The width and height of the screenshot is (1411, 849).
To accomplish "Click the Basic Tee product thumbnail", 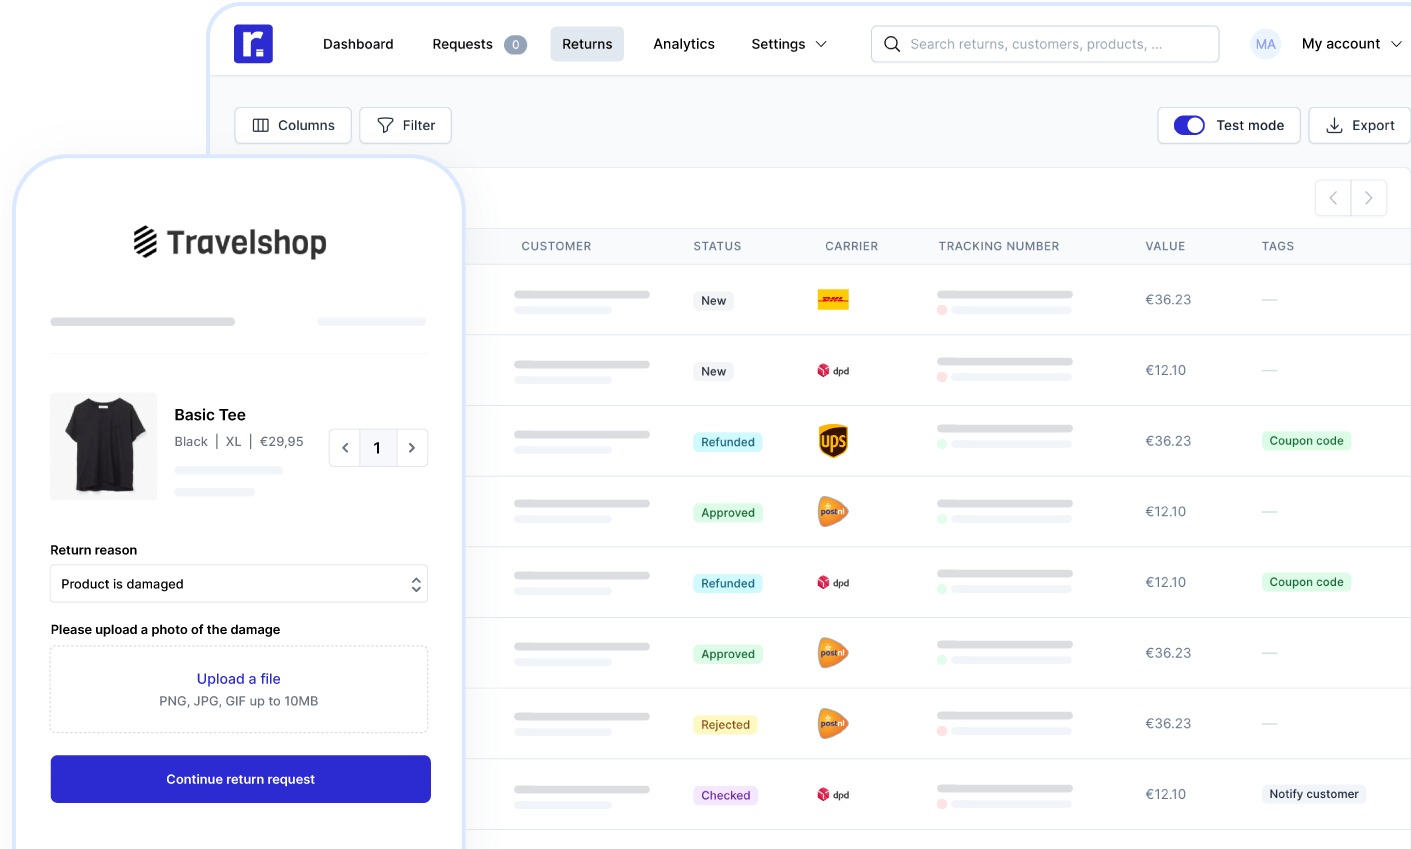I will tap(104, 446).
